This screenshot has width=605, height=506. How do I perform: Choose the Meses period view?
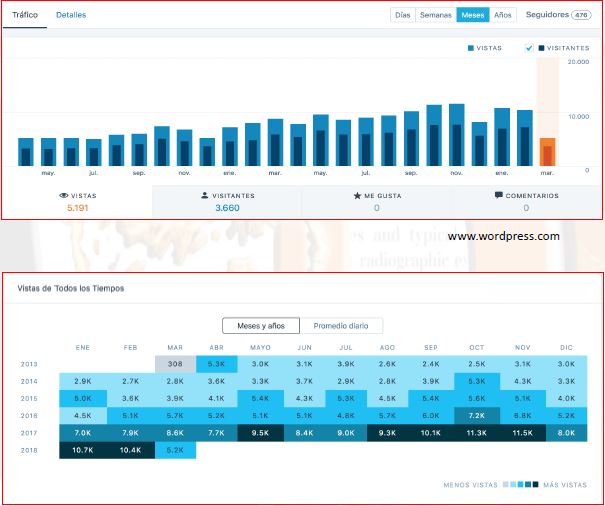point(471,16)
